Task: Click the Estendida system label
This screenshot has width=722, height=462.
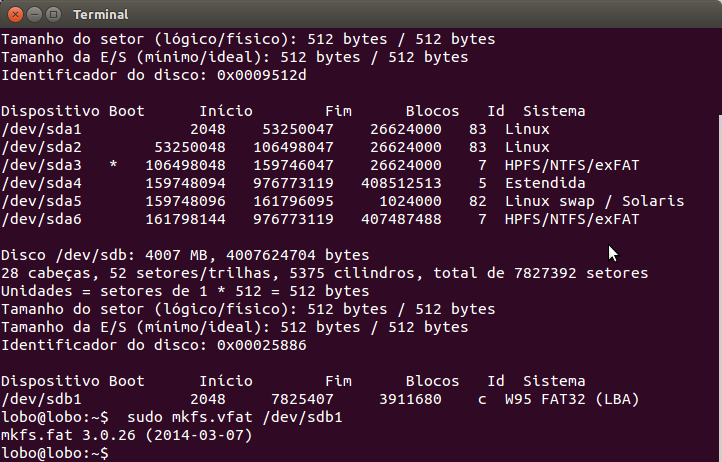Action: point(545,183)
